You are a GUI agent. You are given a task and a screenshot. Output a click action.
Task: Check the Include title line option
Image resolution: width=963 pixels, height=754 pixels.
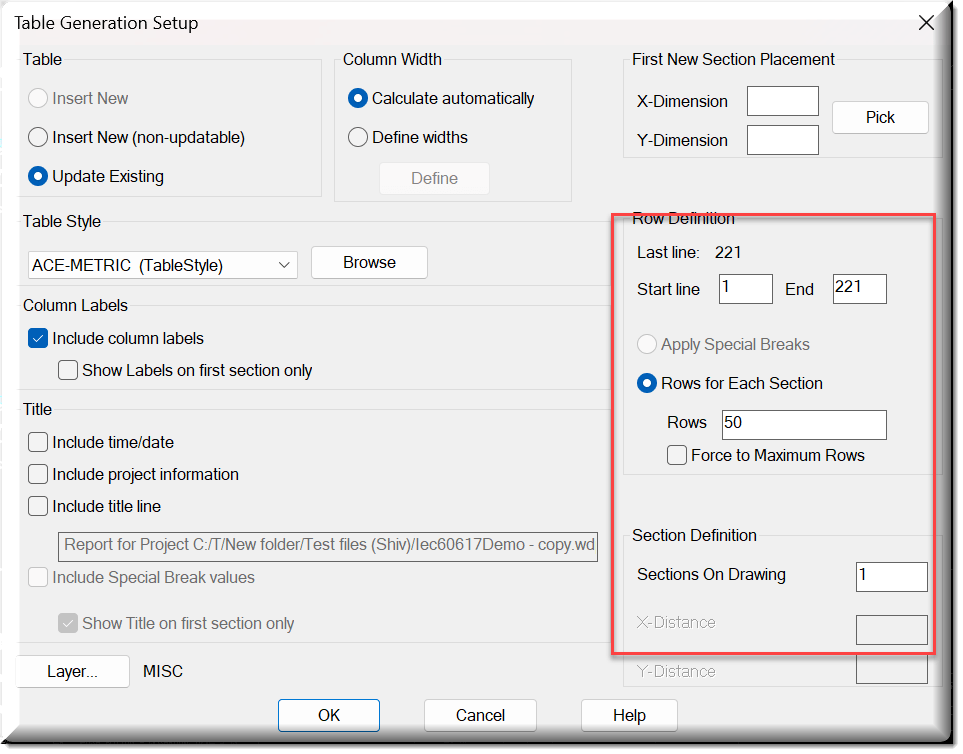pos(37,506)
